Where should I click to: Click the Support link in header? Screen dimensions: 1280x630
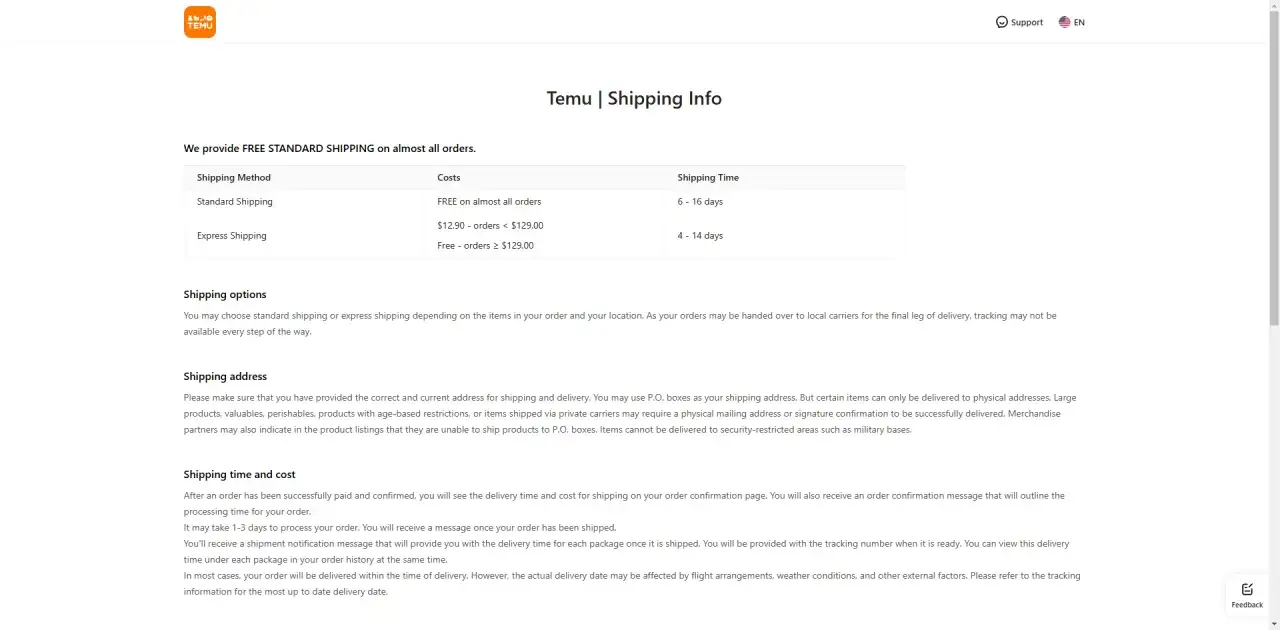[x=1027, y=22]
